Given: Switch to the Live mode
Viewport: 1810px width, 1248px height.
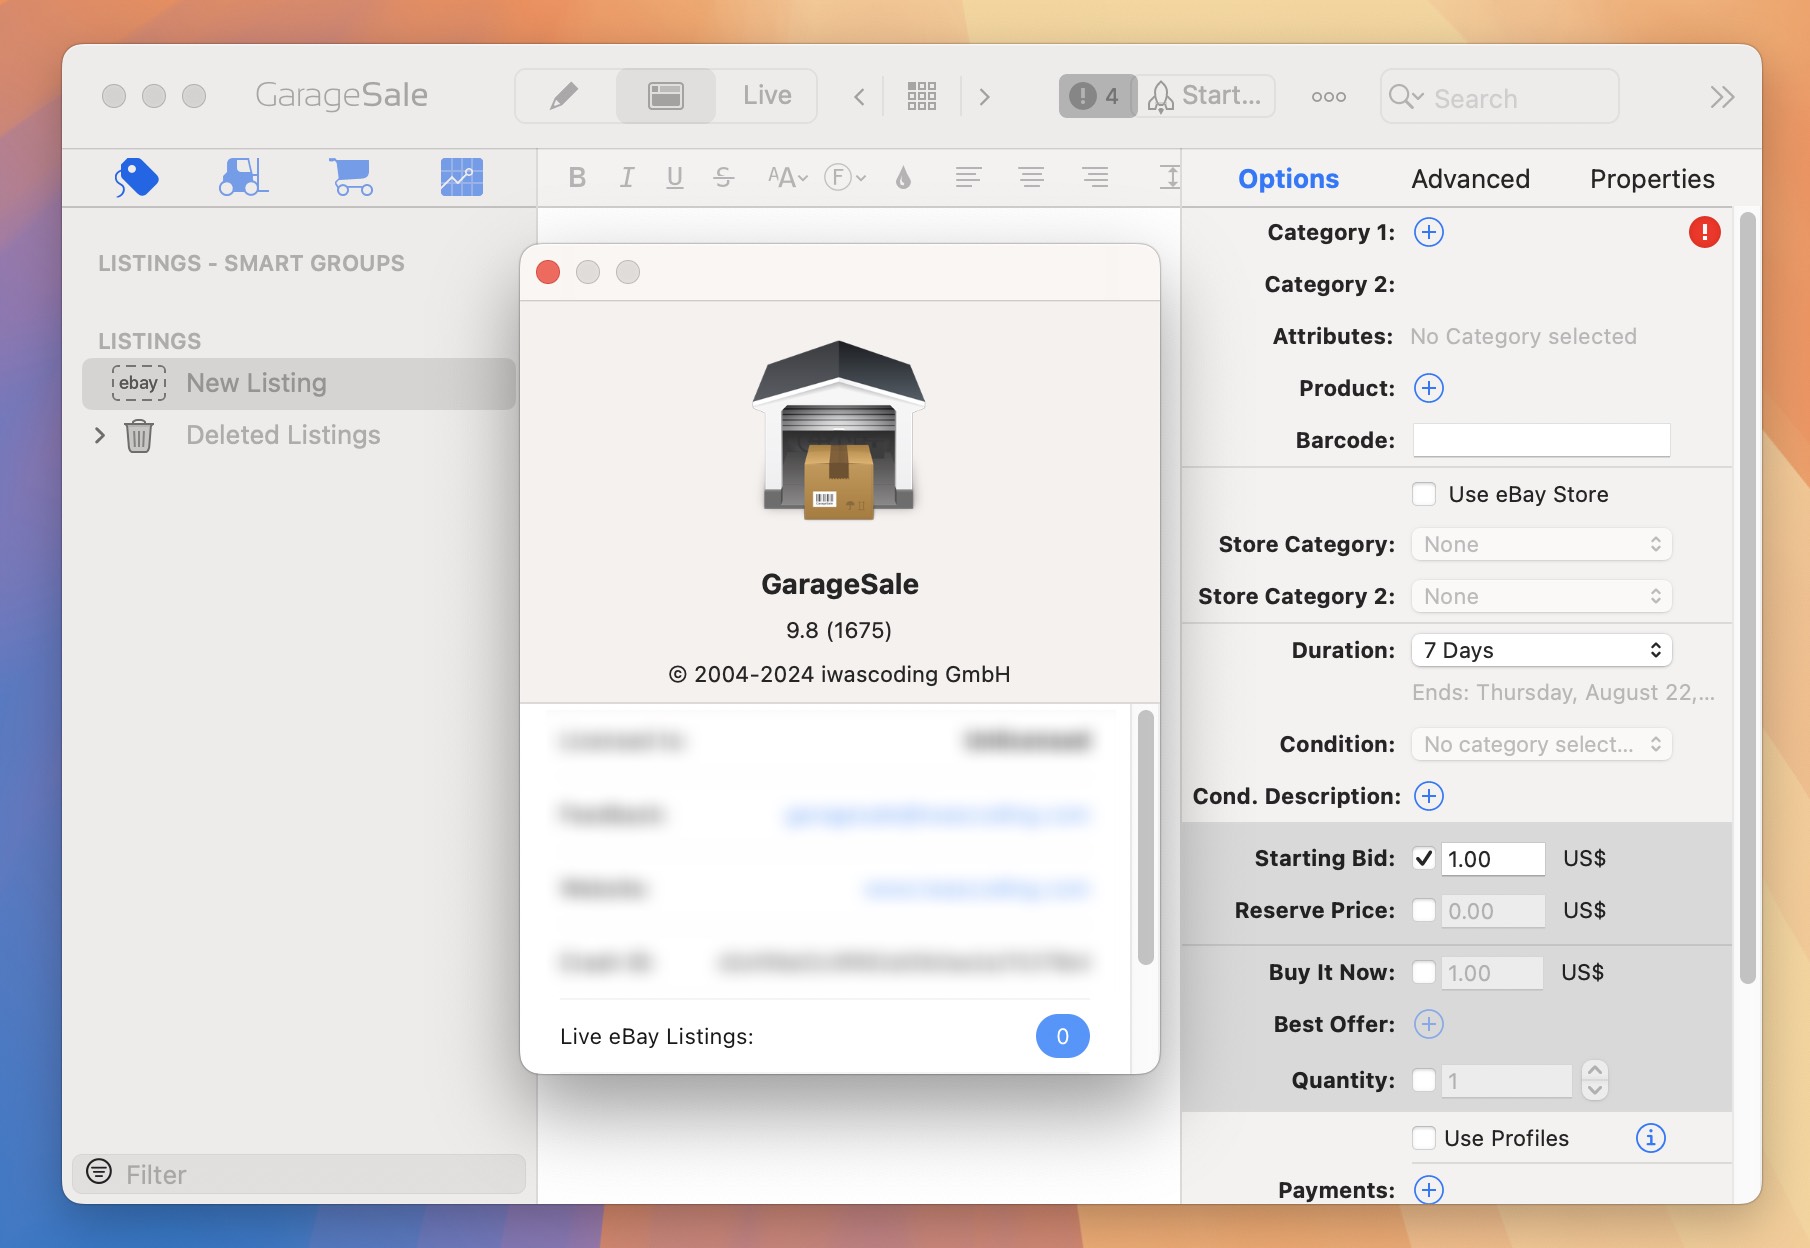Looking at the screenshot, I should click(767, 96).
